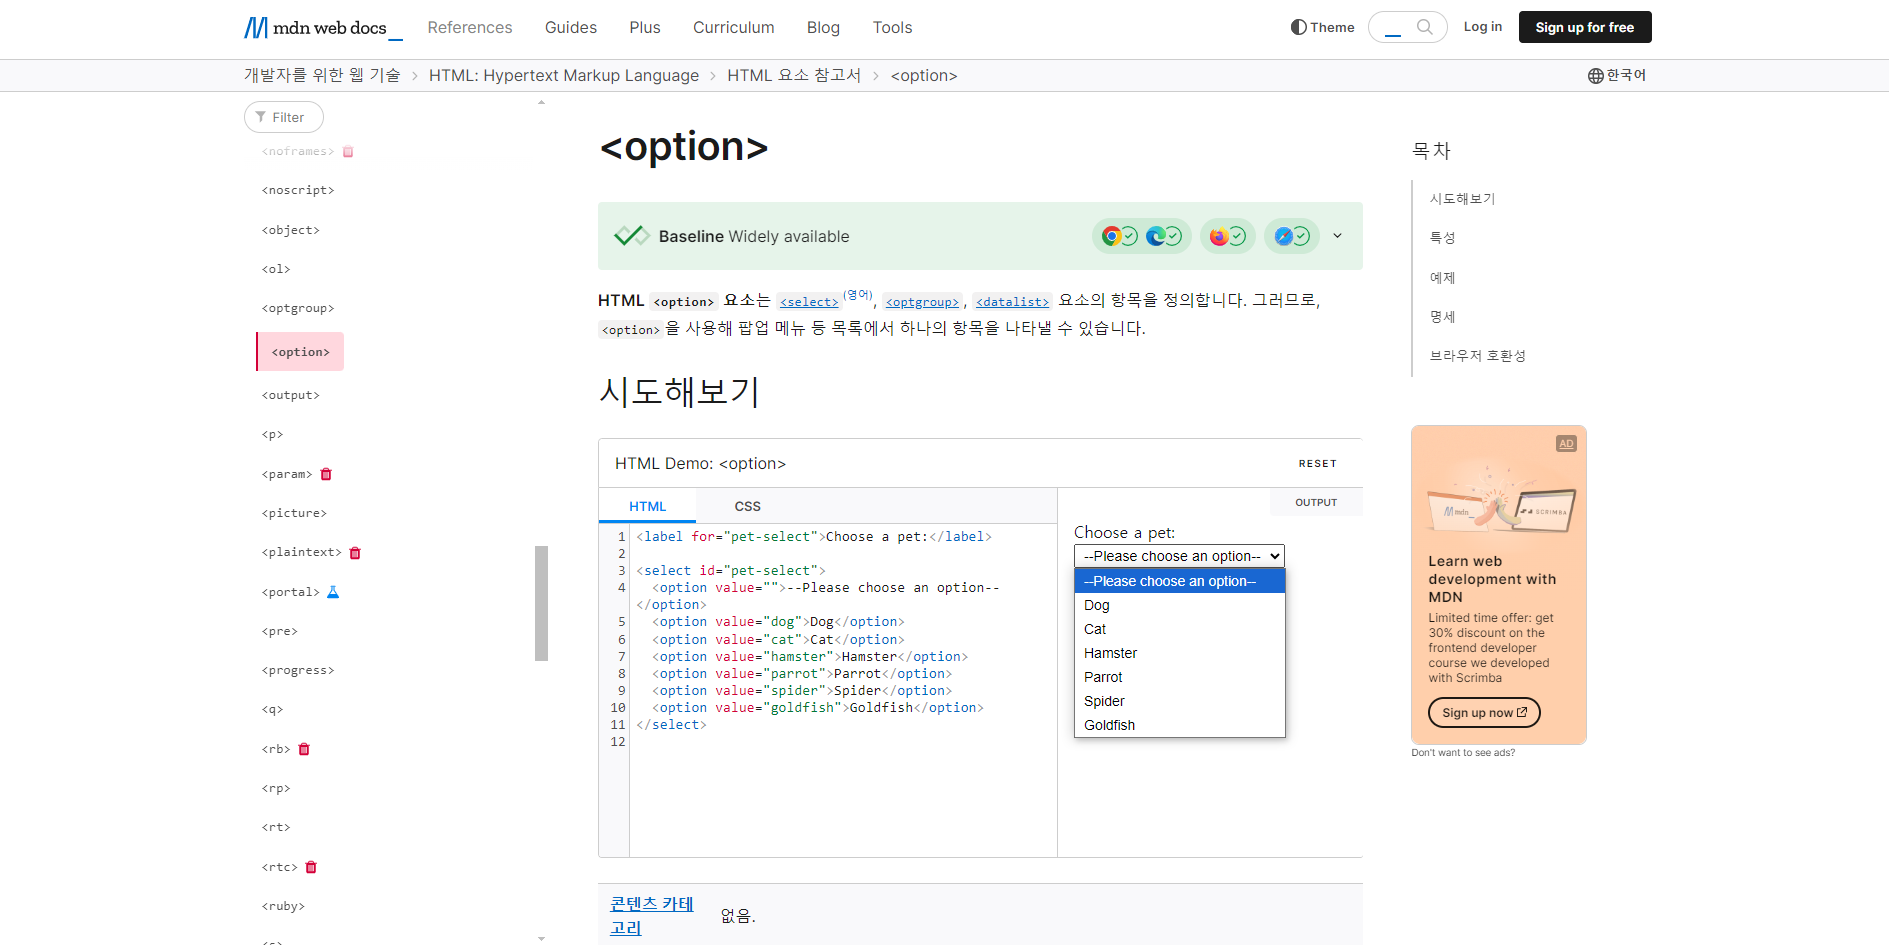Reset the HTML demo
1889x945 pixels.
(x=1317, y=464)
